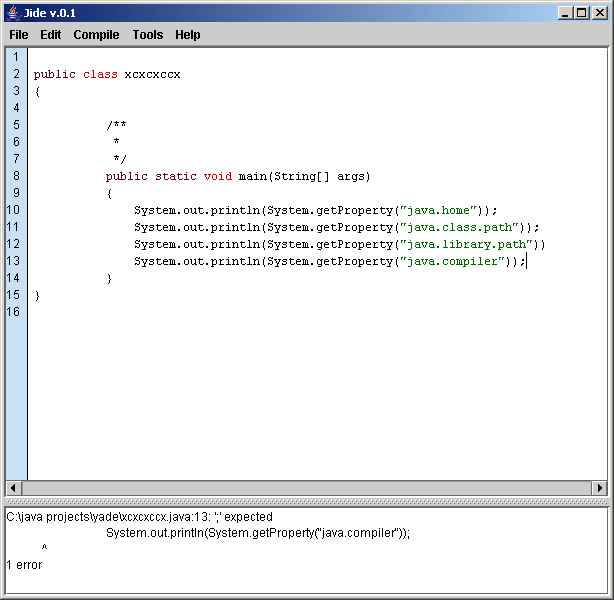Click the 'static' keyword on line 8
614x600 pixels.
(x=176, y=176)
